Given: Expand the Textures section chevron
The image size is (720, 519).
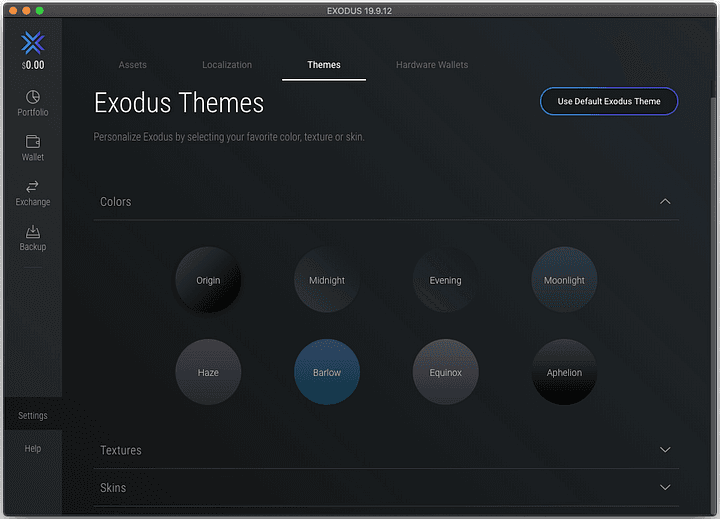Looking at the screenshot, I should [665, 450].
